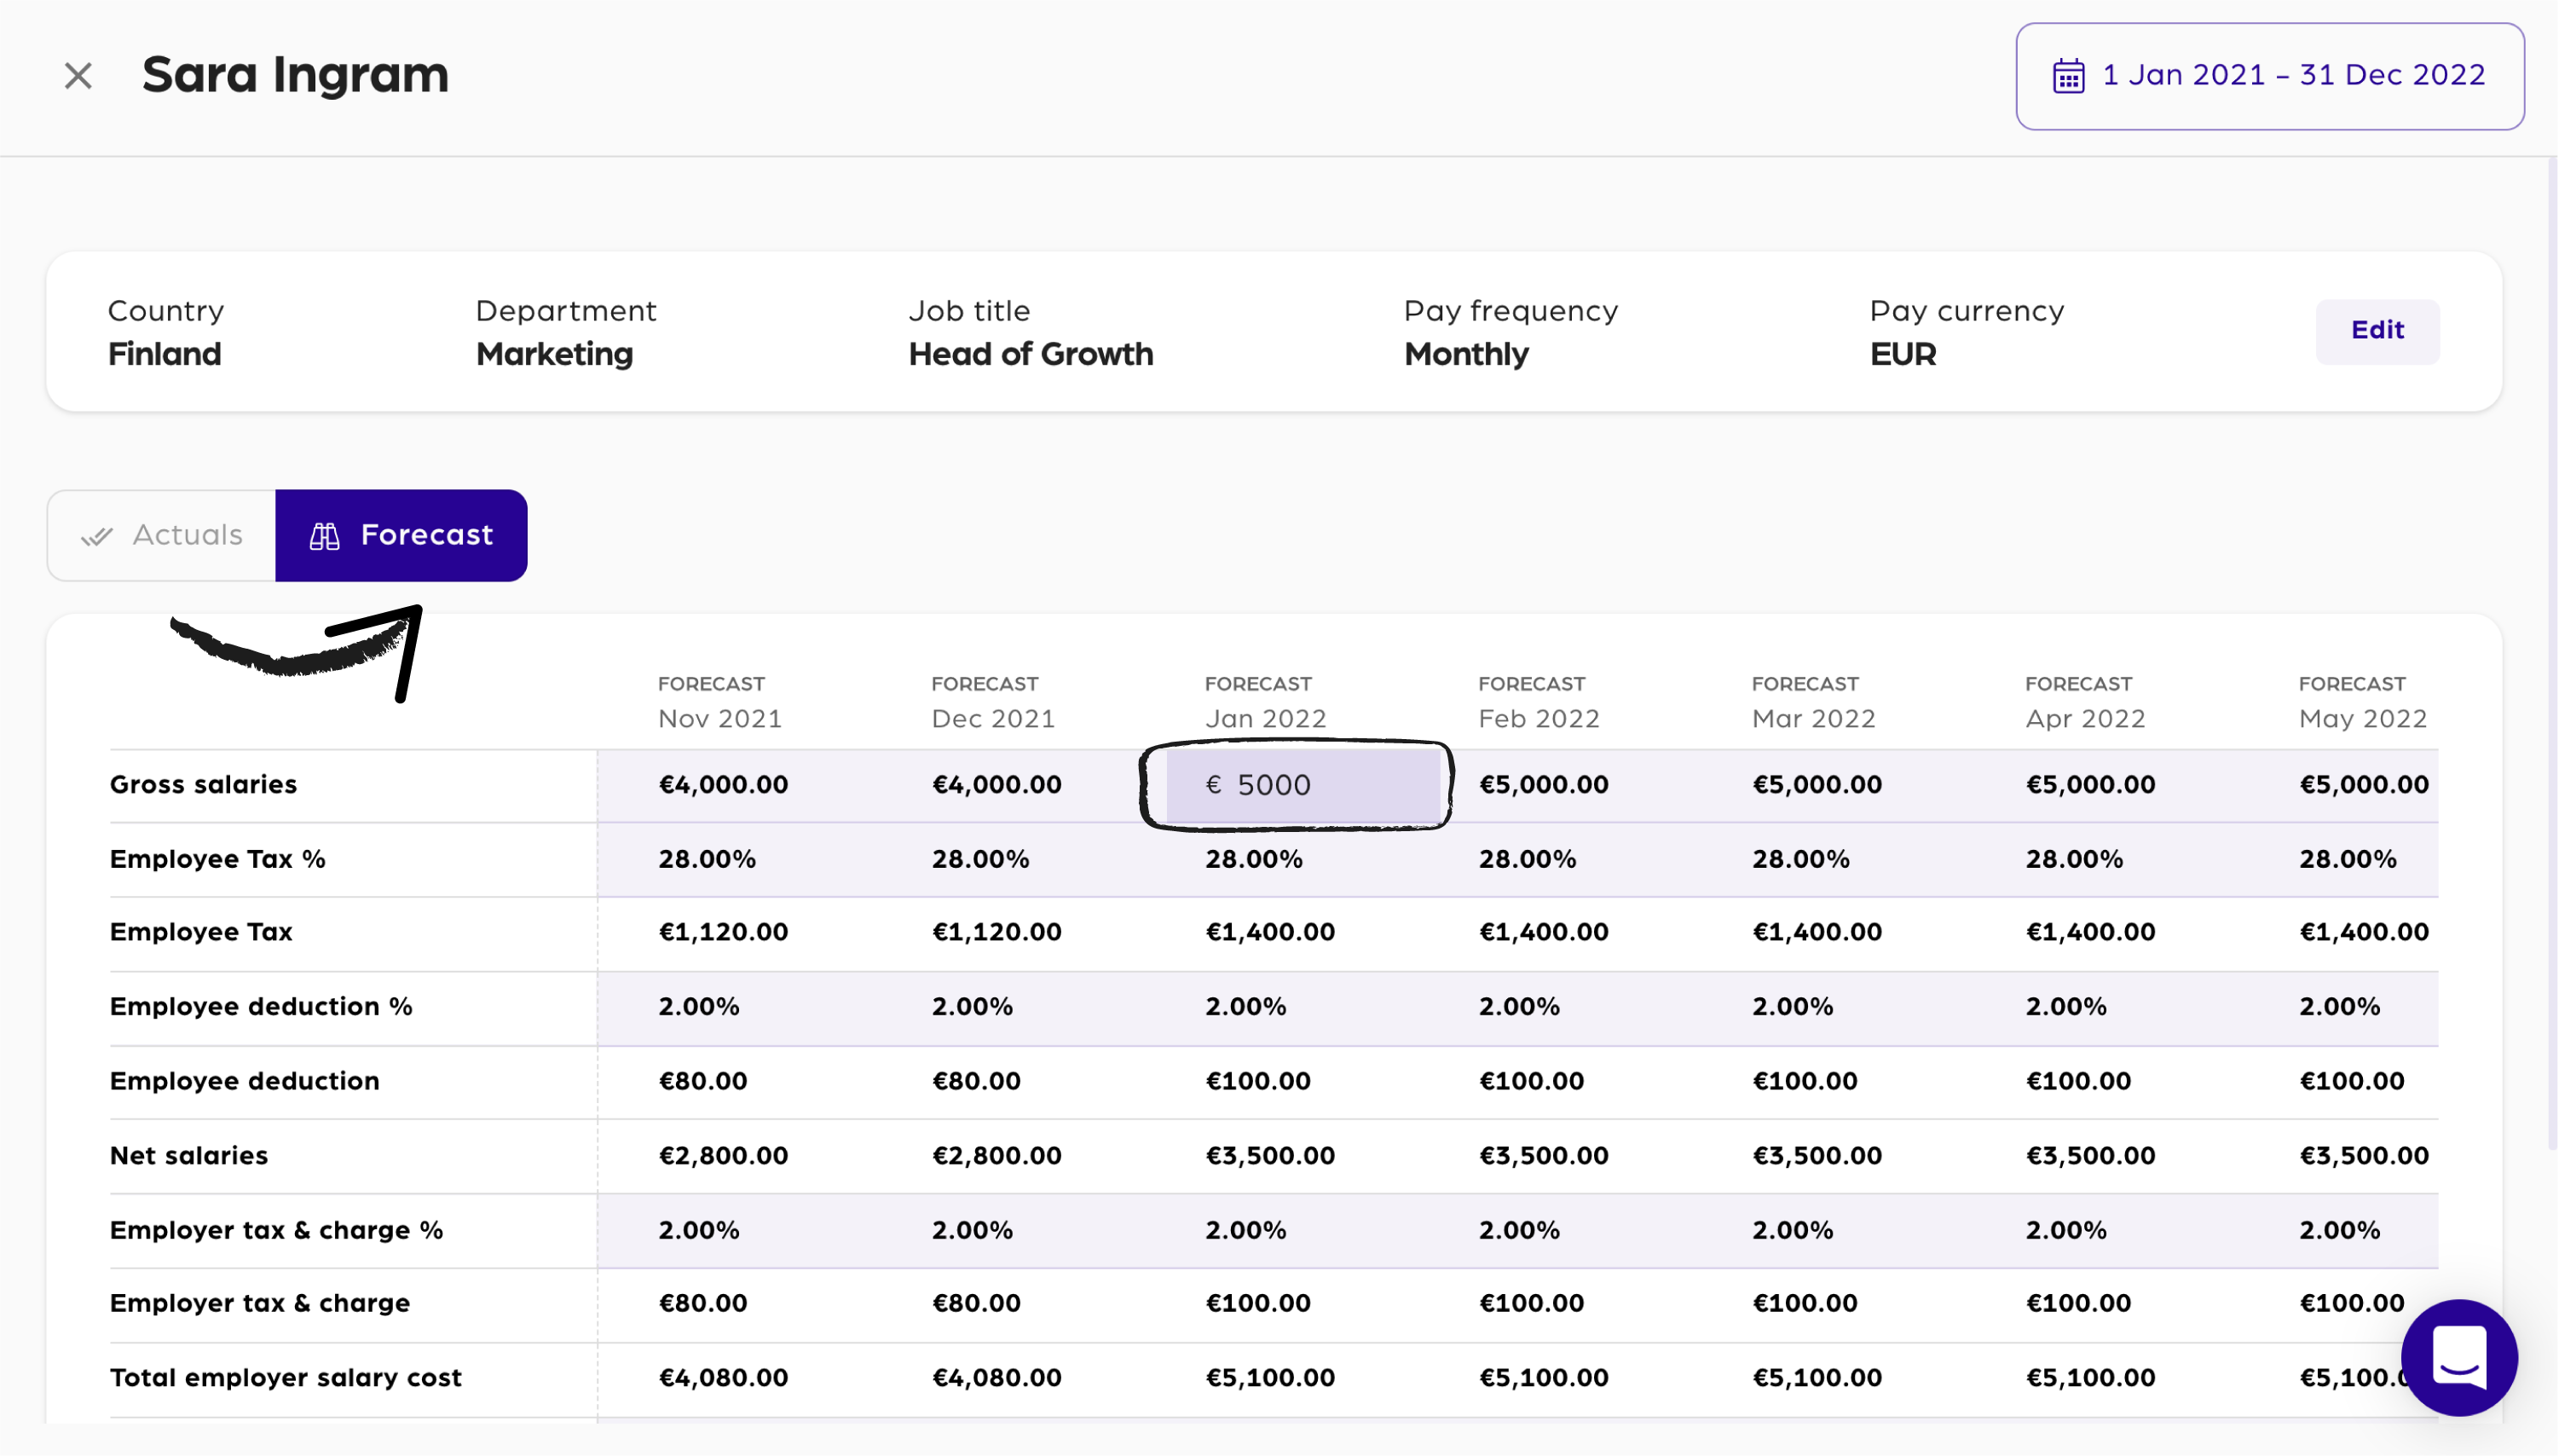Viewport: 2559px width, 1456px height.
Task: Click Mar 2022 Employee deduction % cell
Action: coord(1792,1006)
